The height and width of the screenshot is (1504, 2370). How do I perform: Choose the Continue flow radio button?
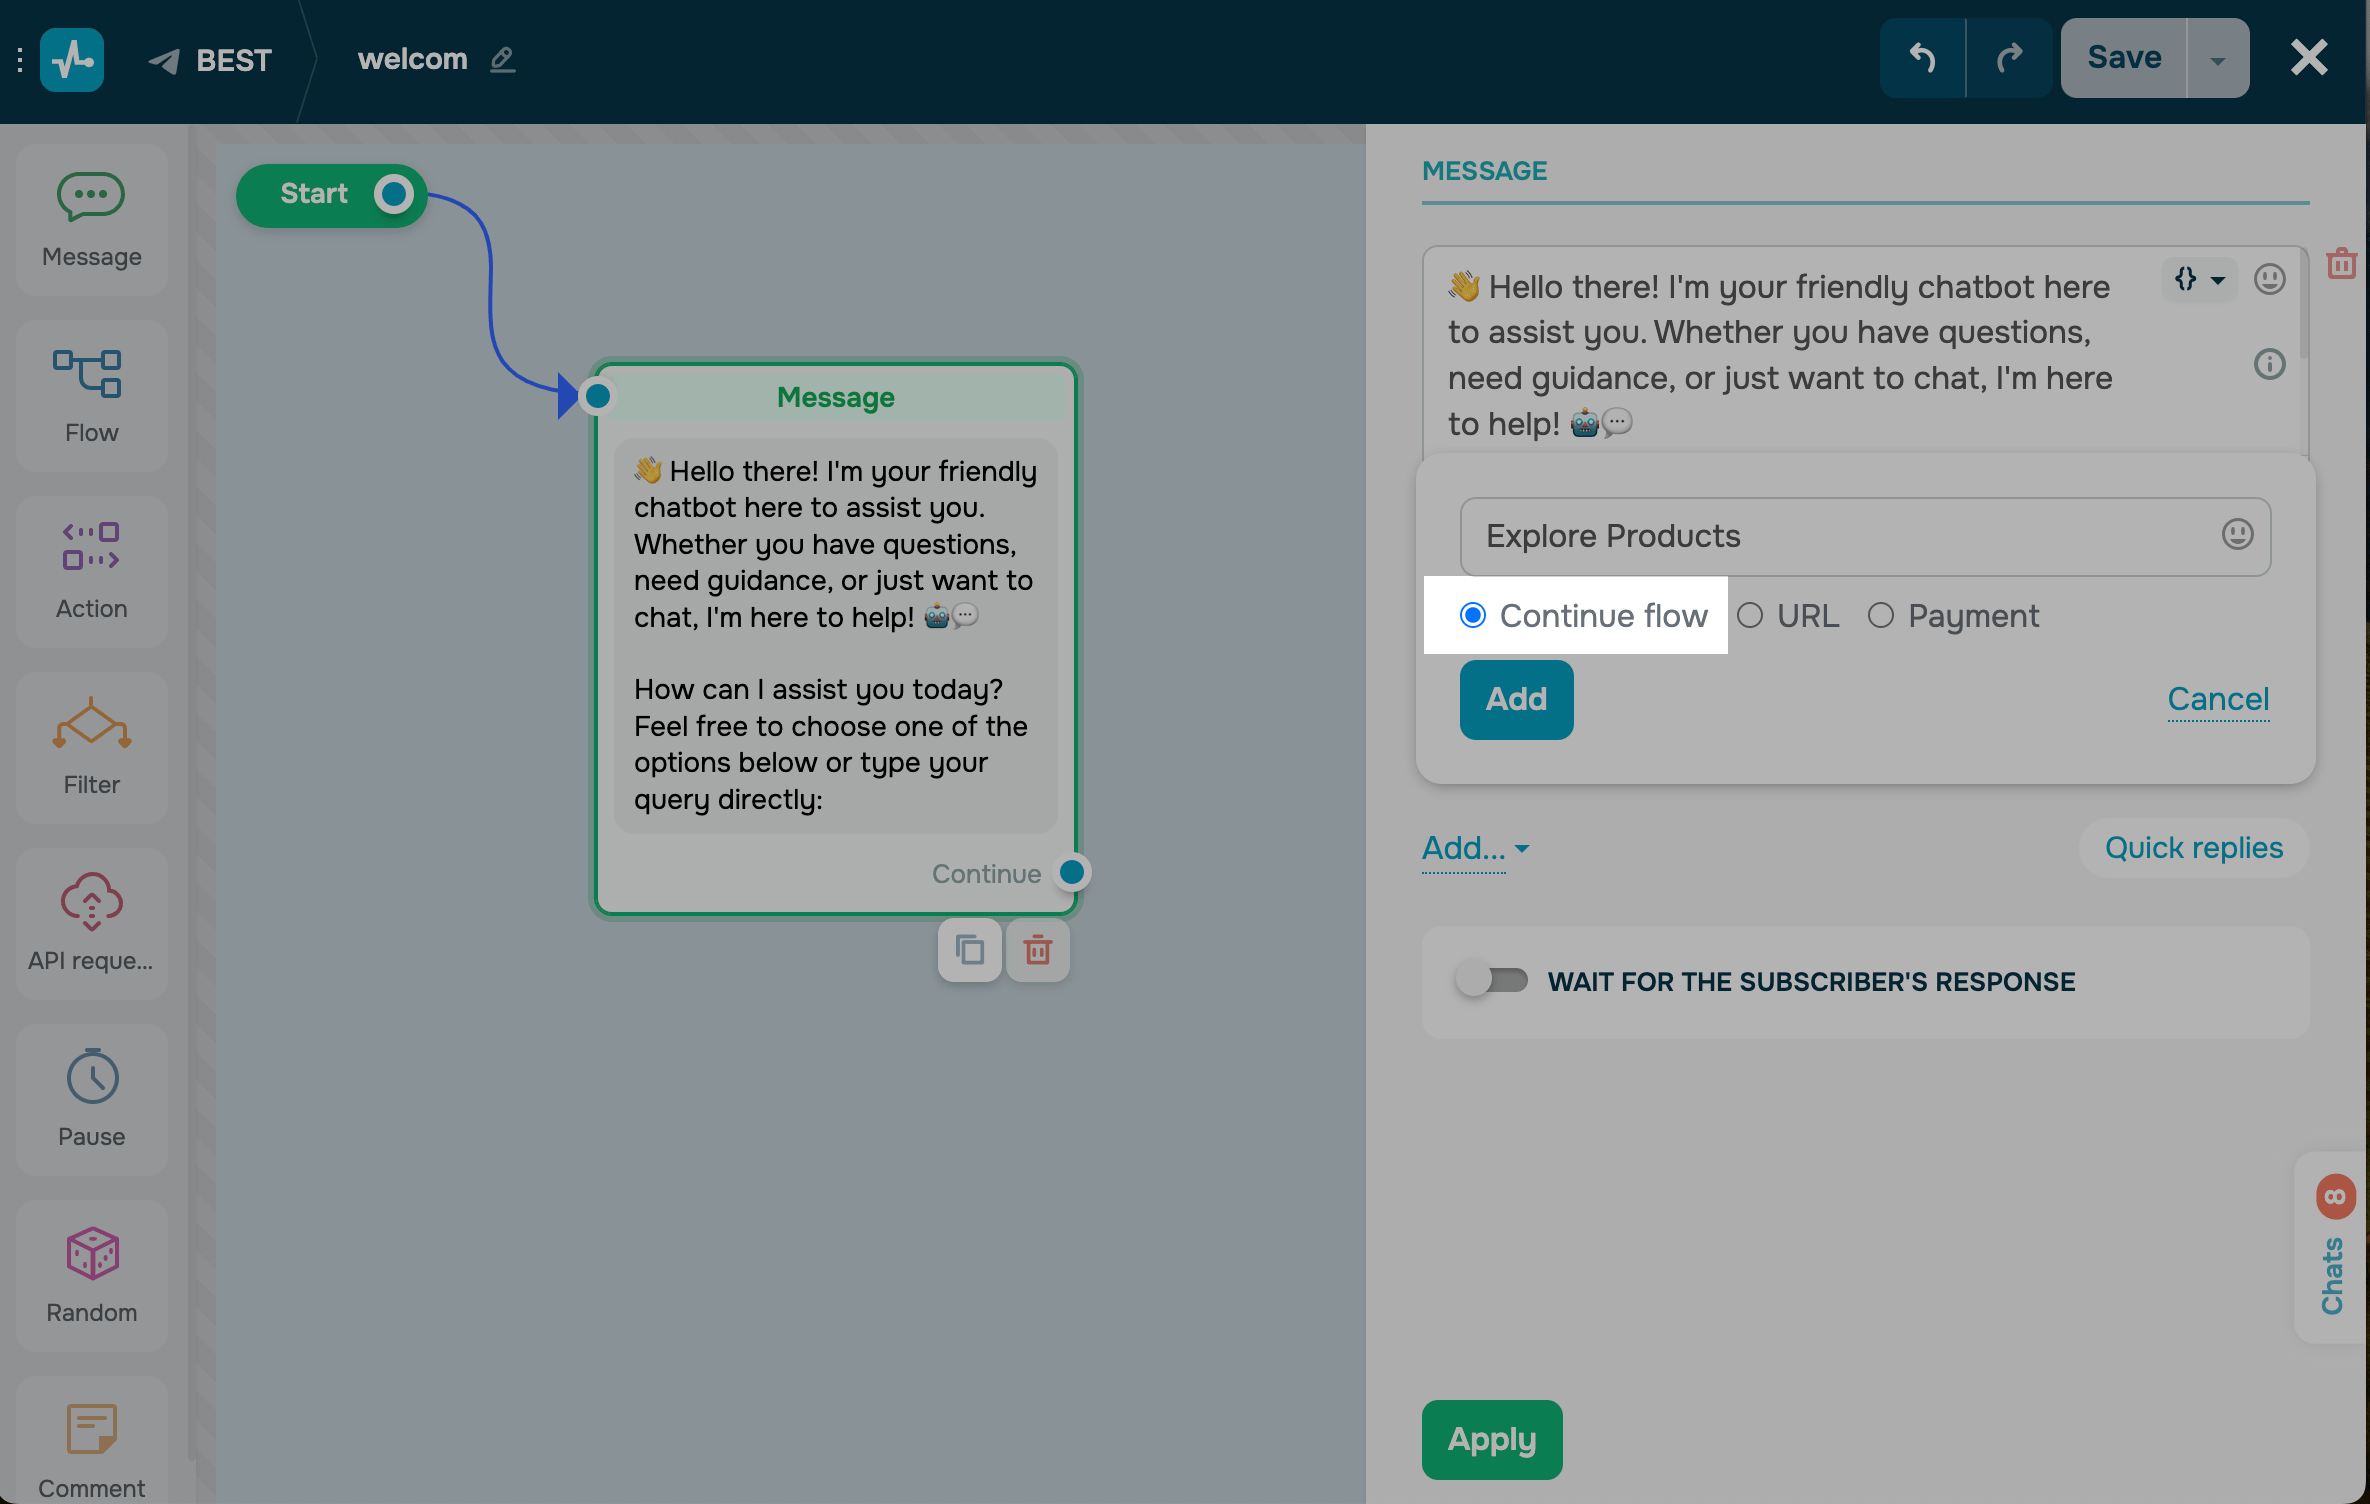click(x=1473, y=616)
